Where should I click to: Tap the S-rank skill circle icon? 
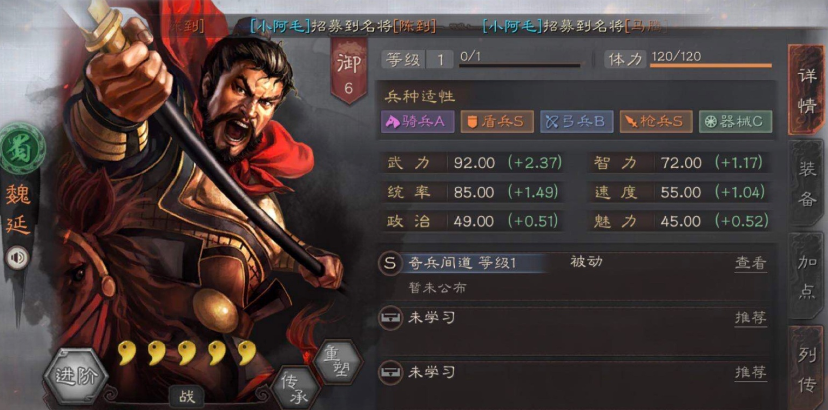[390, 264]
